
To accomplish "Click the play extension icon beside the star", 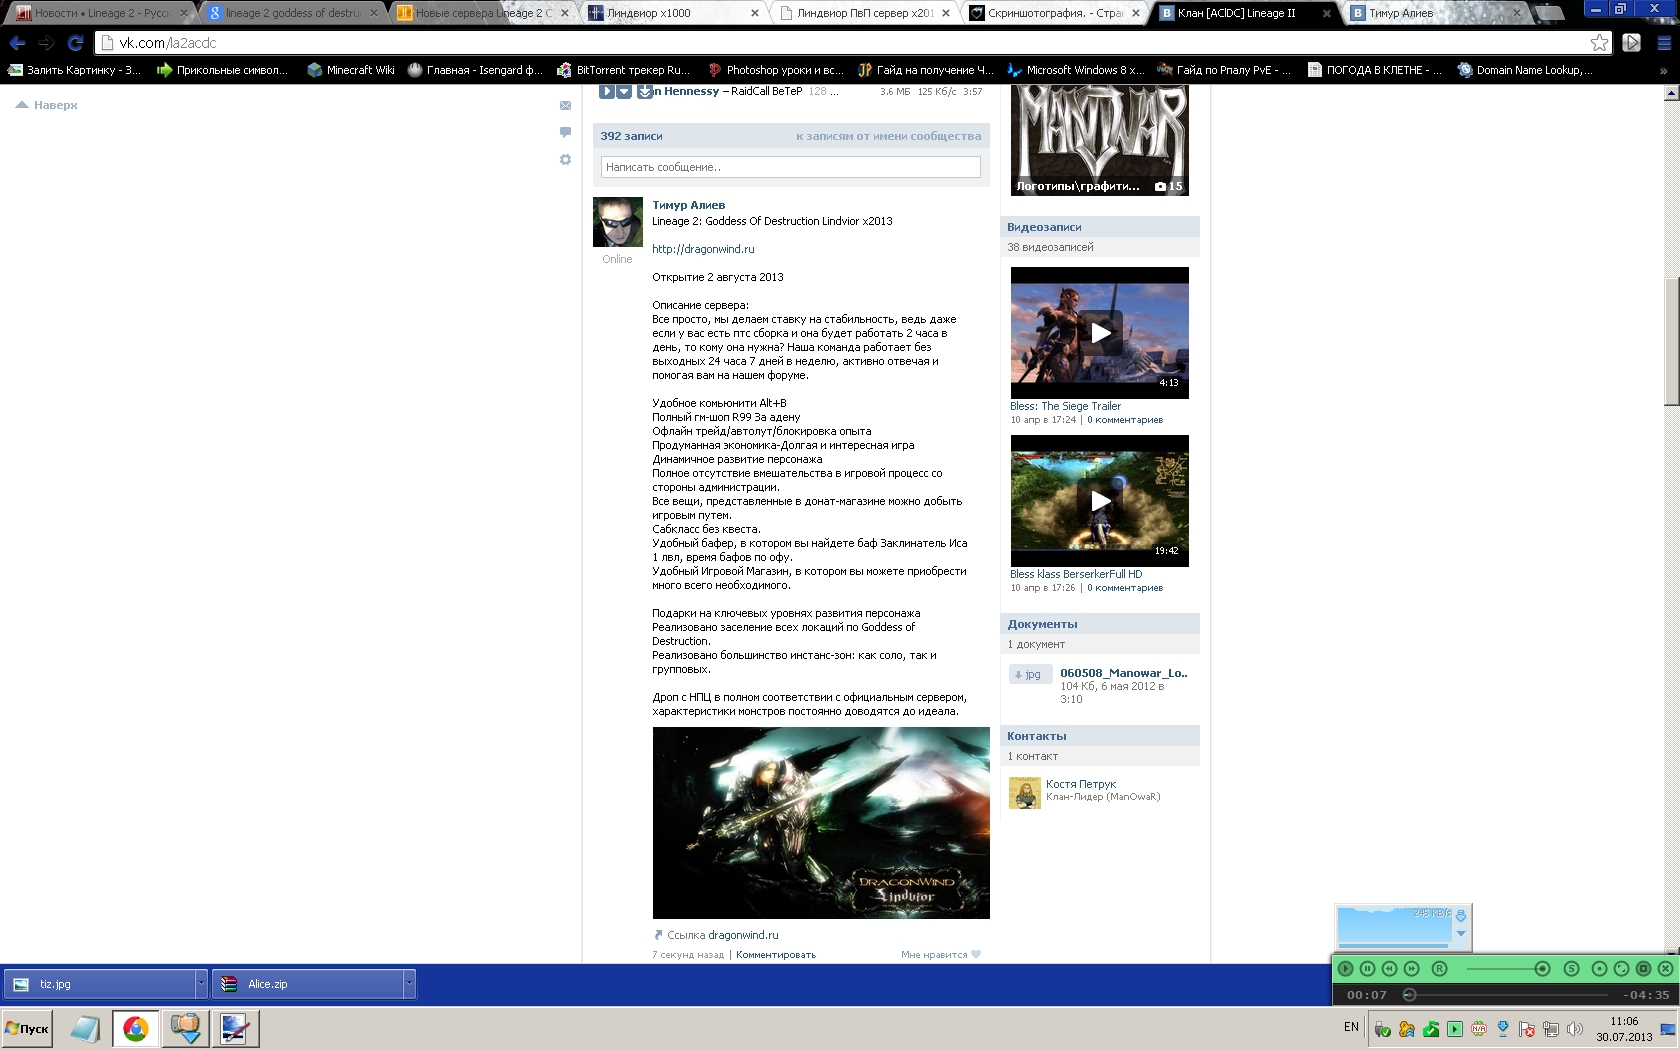I will [x=1632, y=43].
